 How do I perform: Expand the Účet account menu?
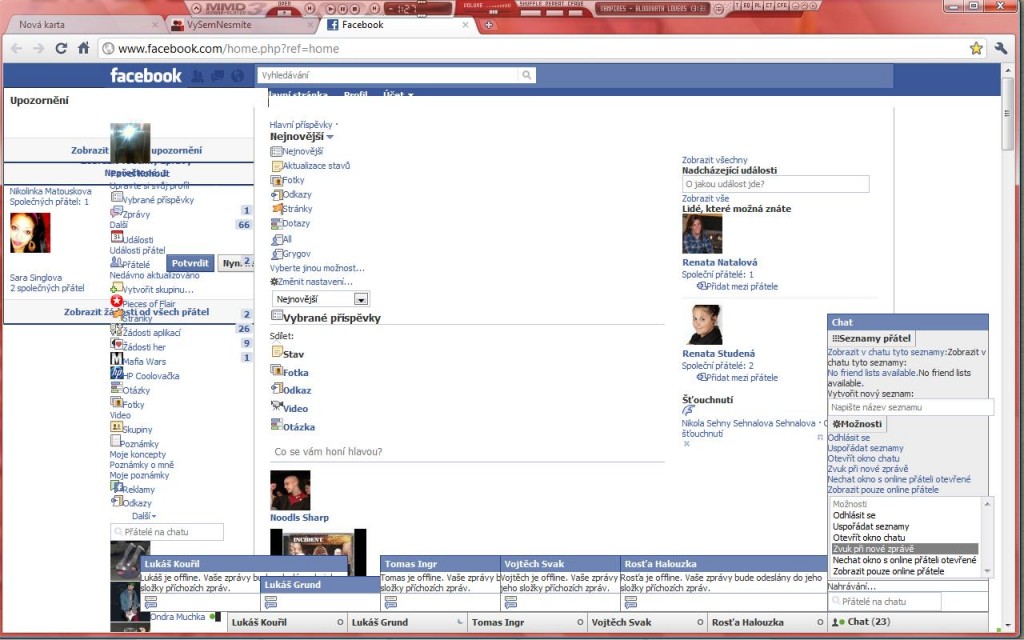398,95
